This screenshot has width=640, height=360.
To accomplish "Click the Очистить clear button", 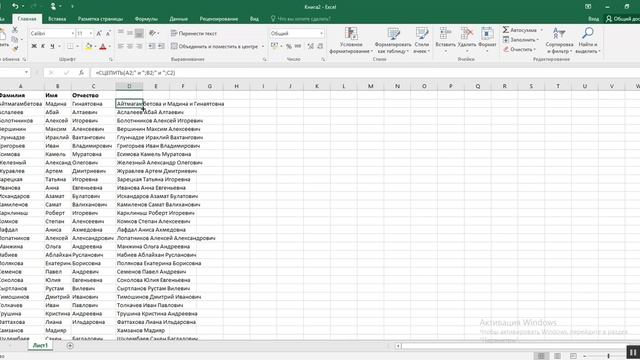I will (x=520, y=49).
